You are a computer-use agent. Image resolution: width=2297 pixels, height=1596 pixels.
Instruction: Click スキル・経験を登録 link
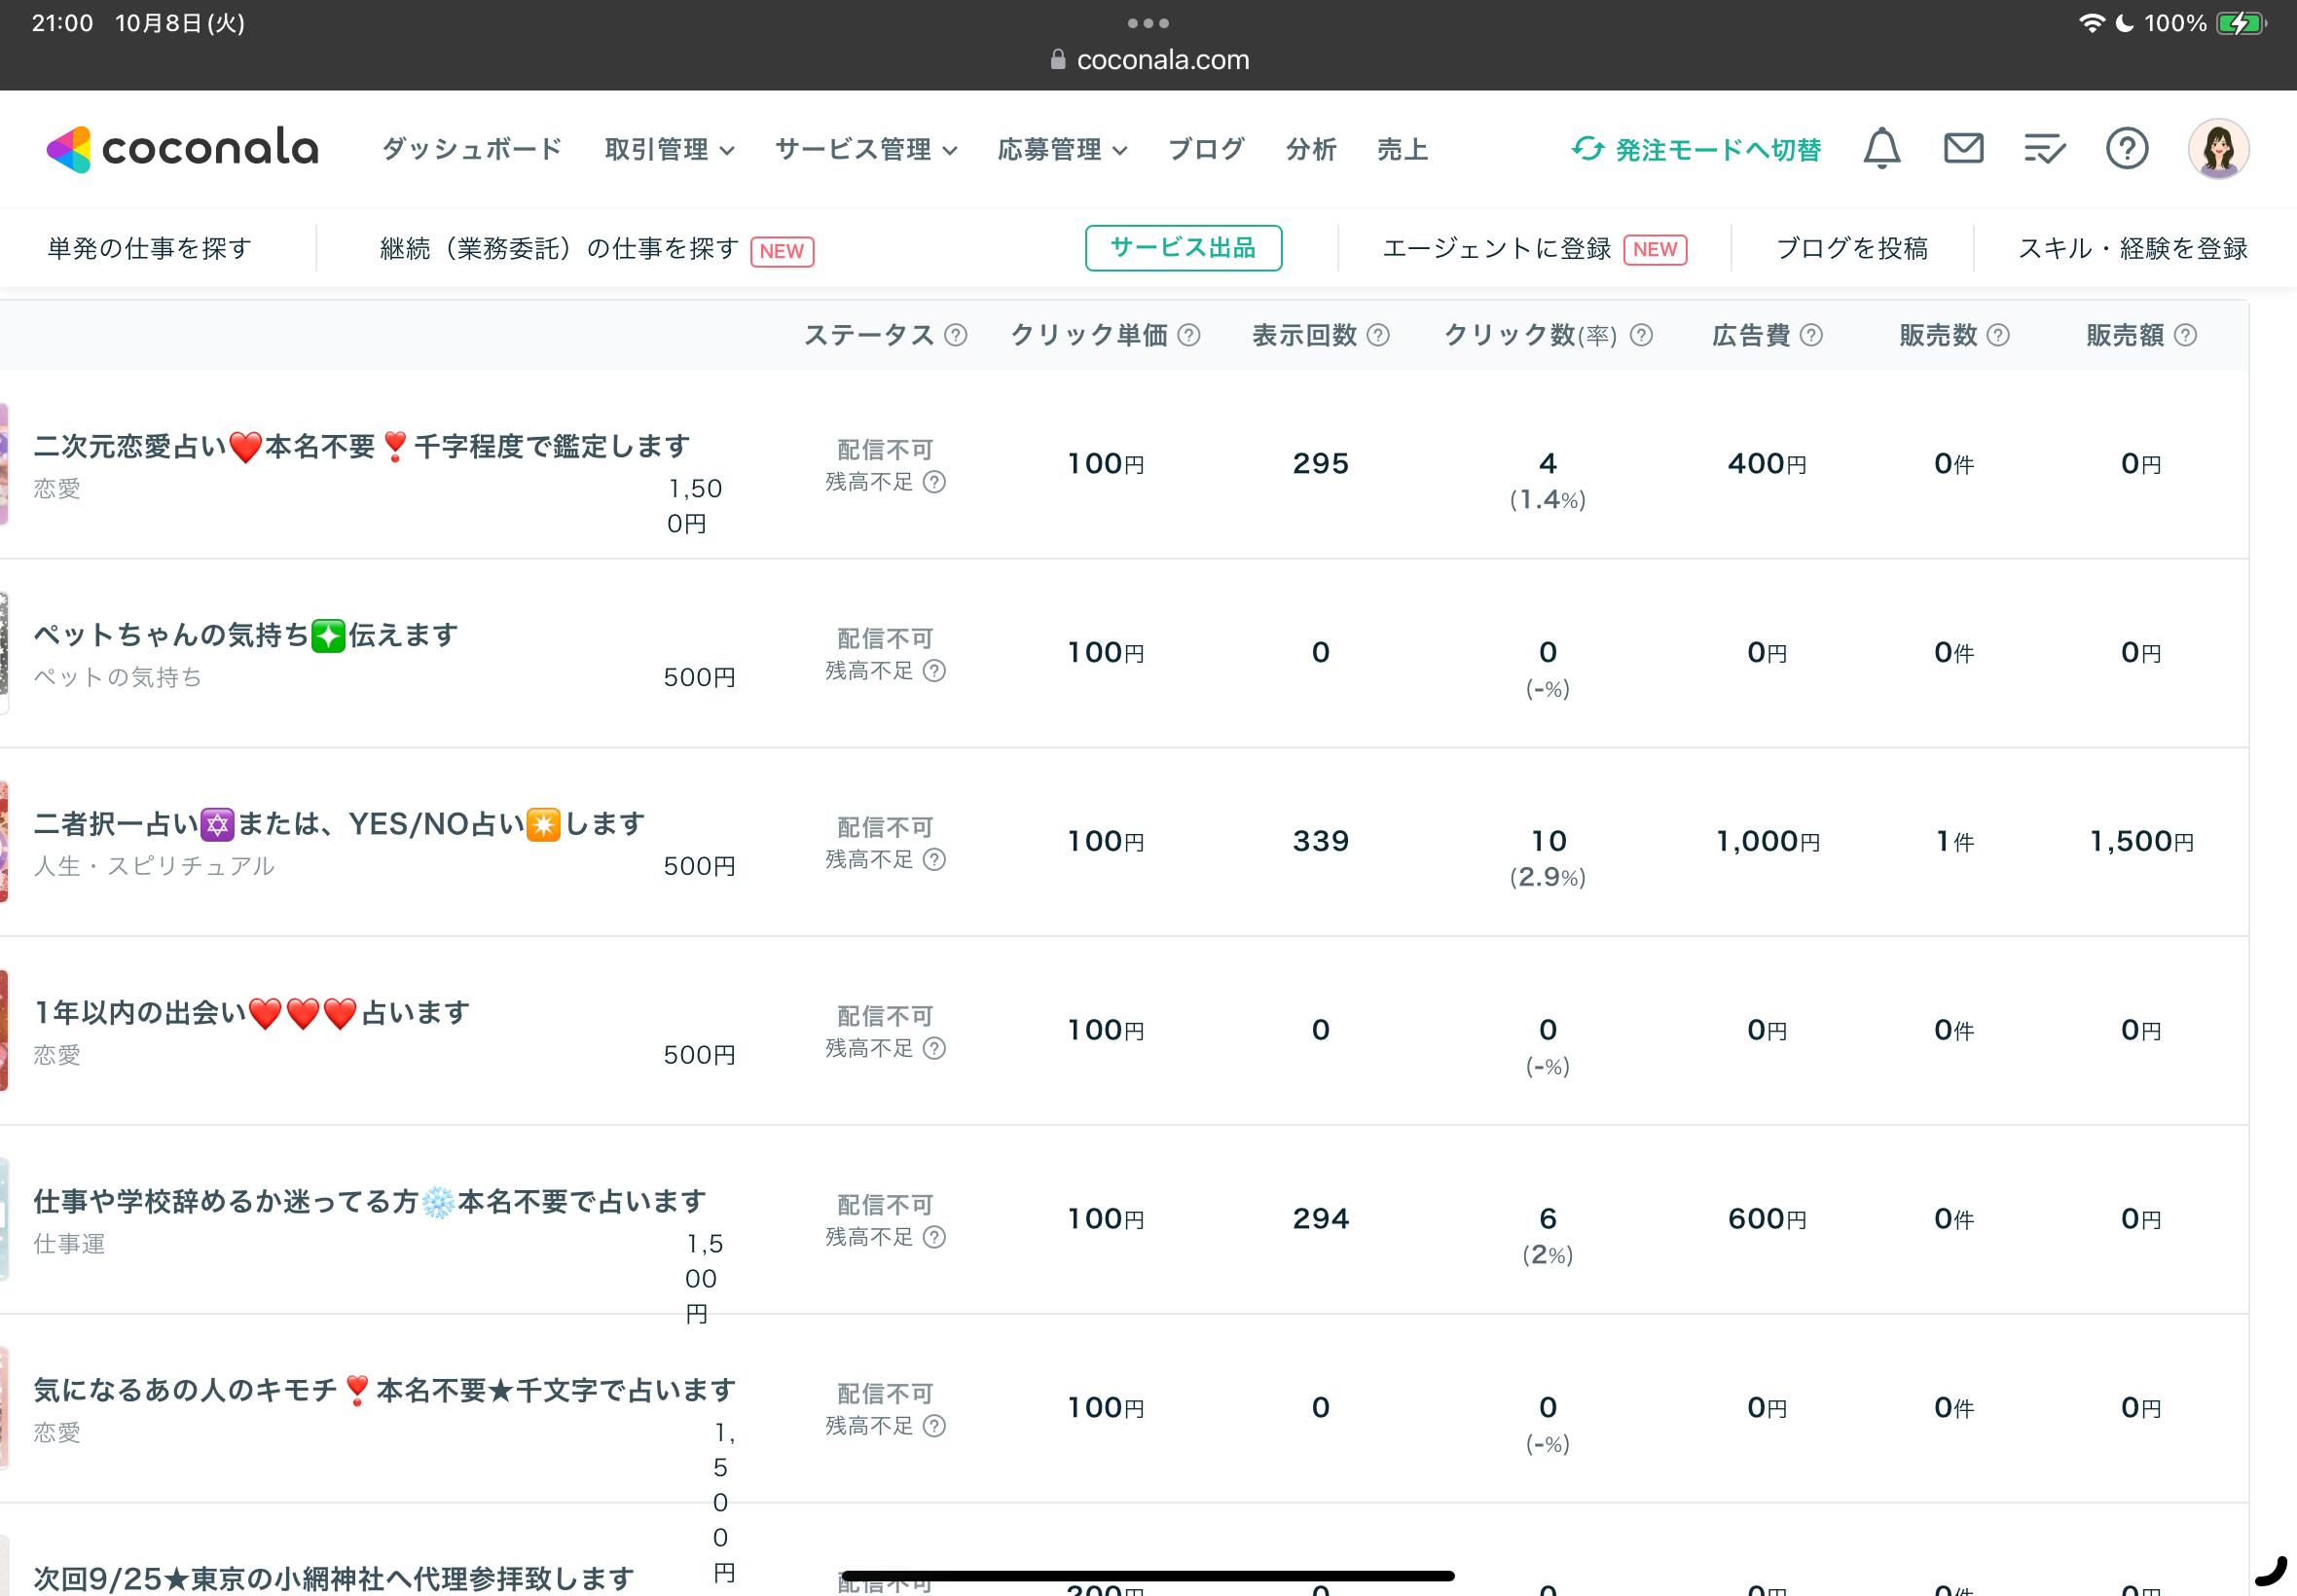(x=2132, y=248)
